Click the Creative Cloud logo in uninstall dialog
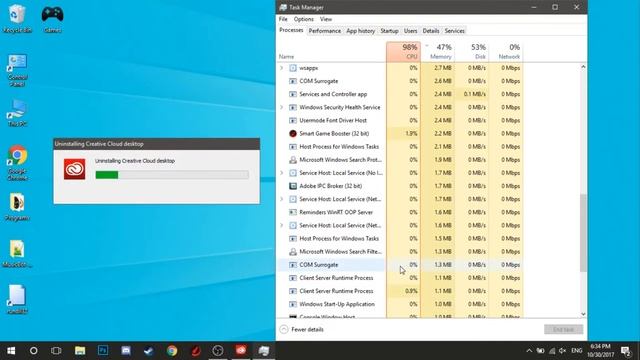 pyautogui.click(x=74, y=169)
